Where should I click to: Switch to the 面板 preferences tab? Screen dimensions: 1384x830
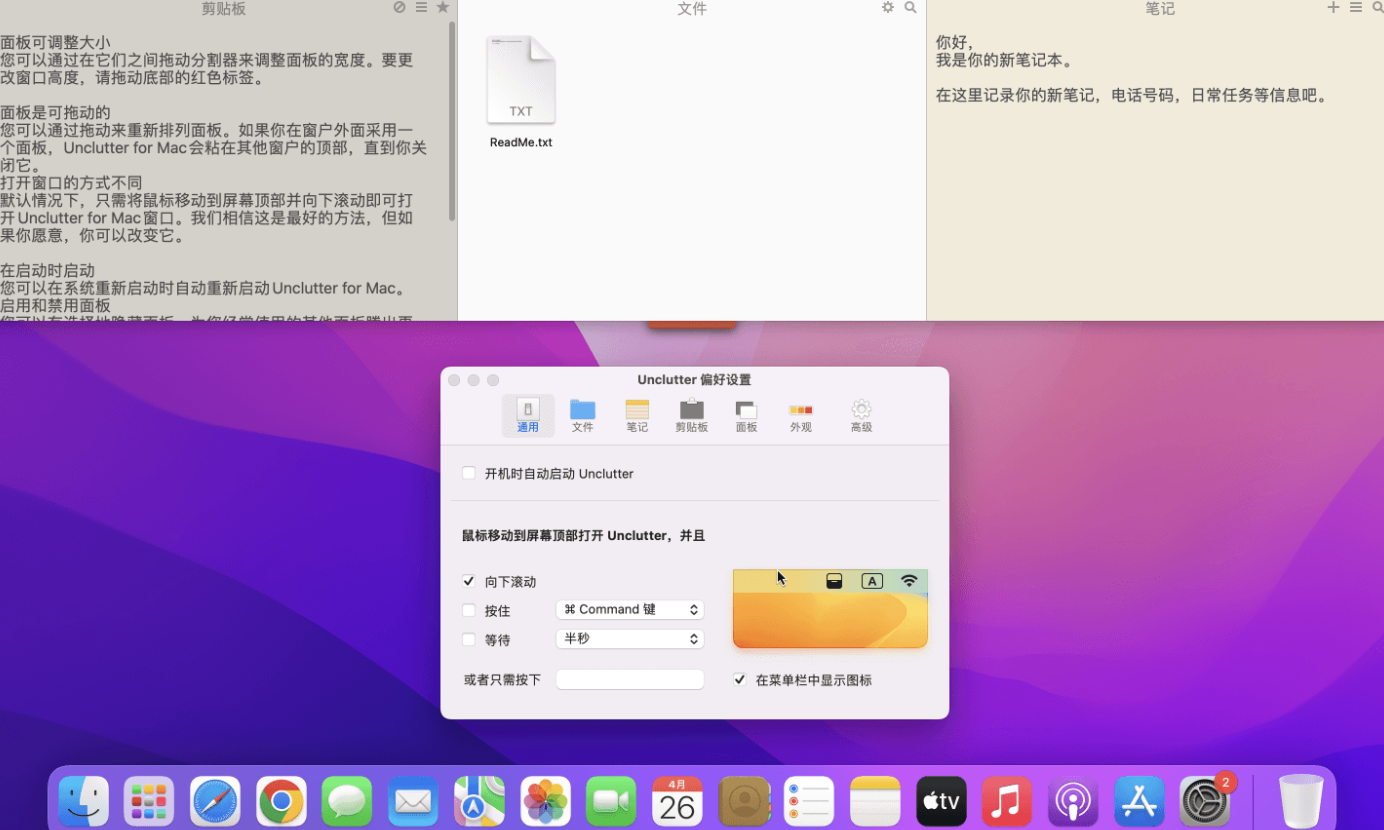coord(746,416)
